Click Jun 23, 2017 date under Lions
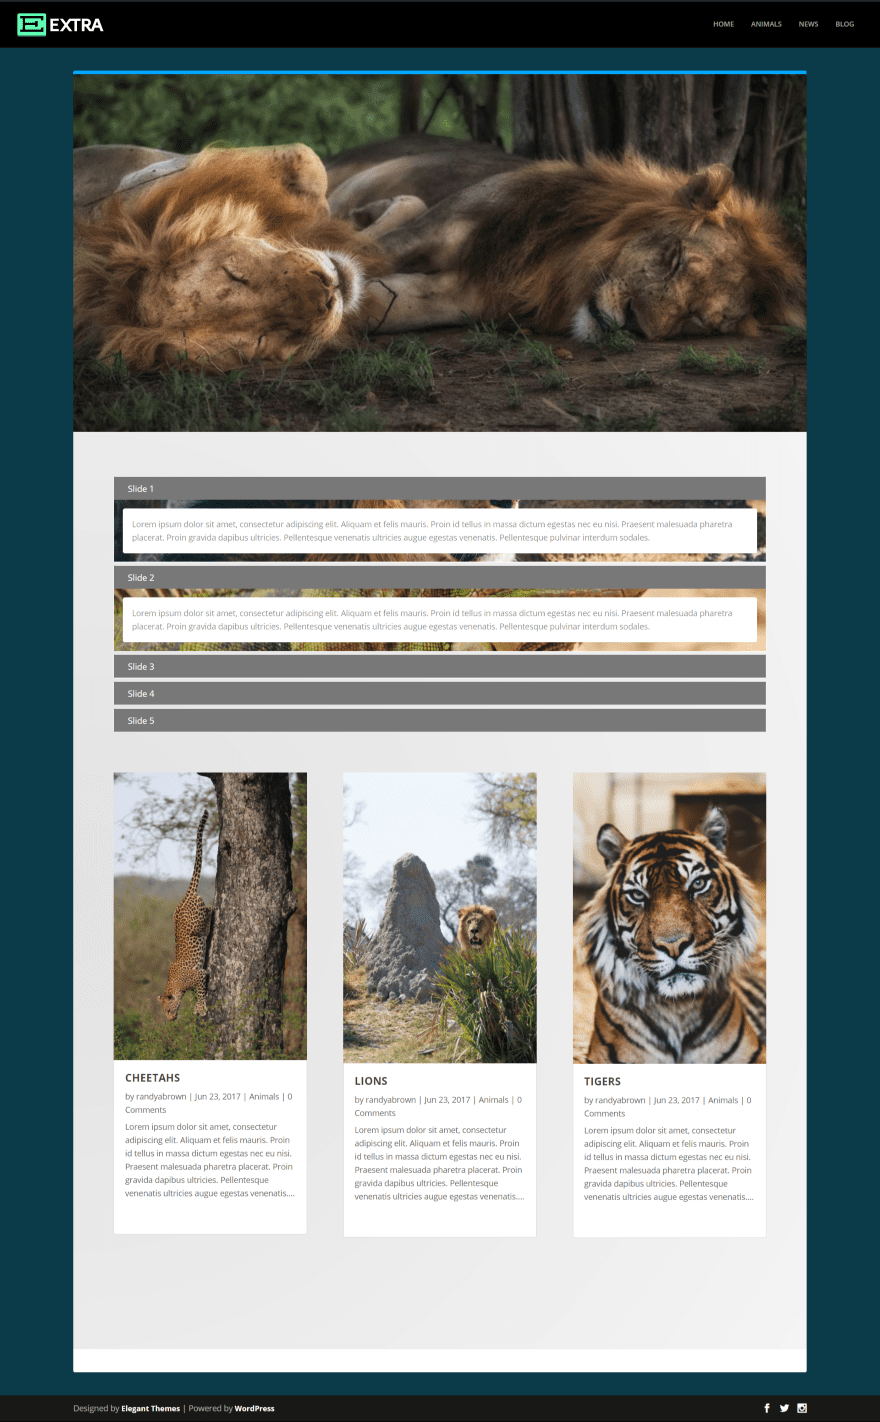880x1422 pixels. [x=447, y=1100]
